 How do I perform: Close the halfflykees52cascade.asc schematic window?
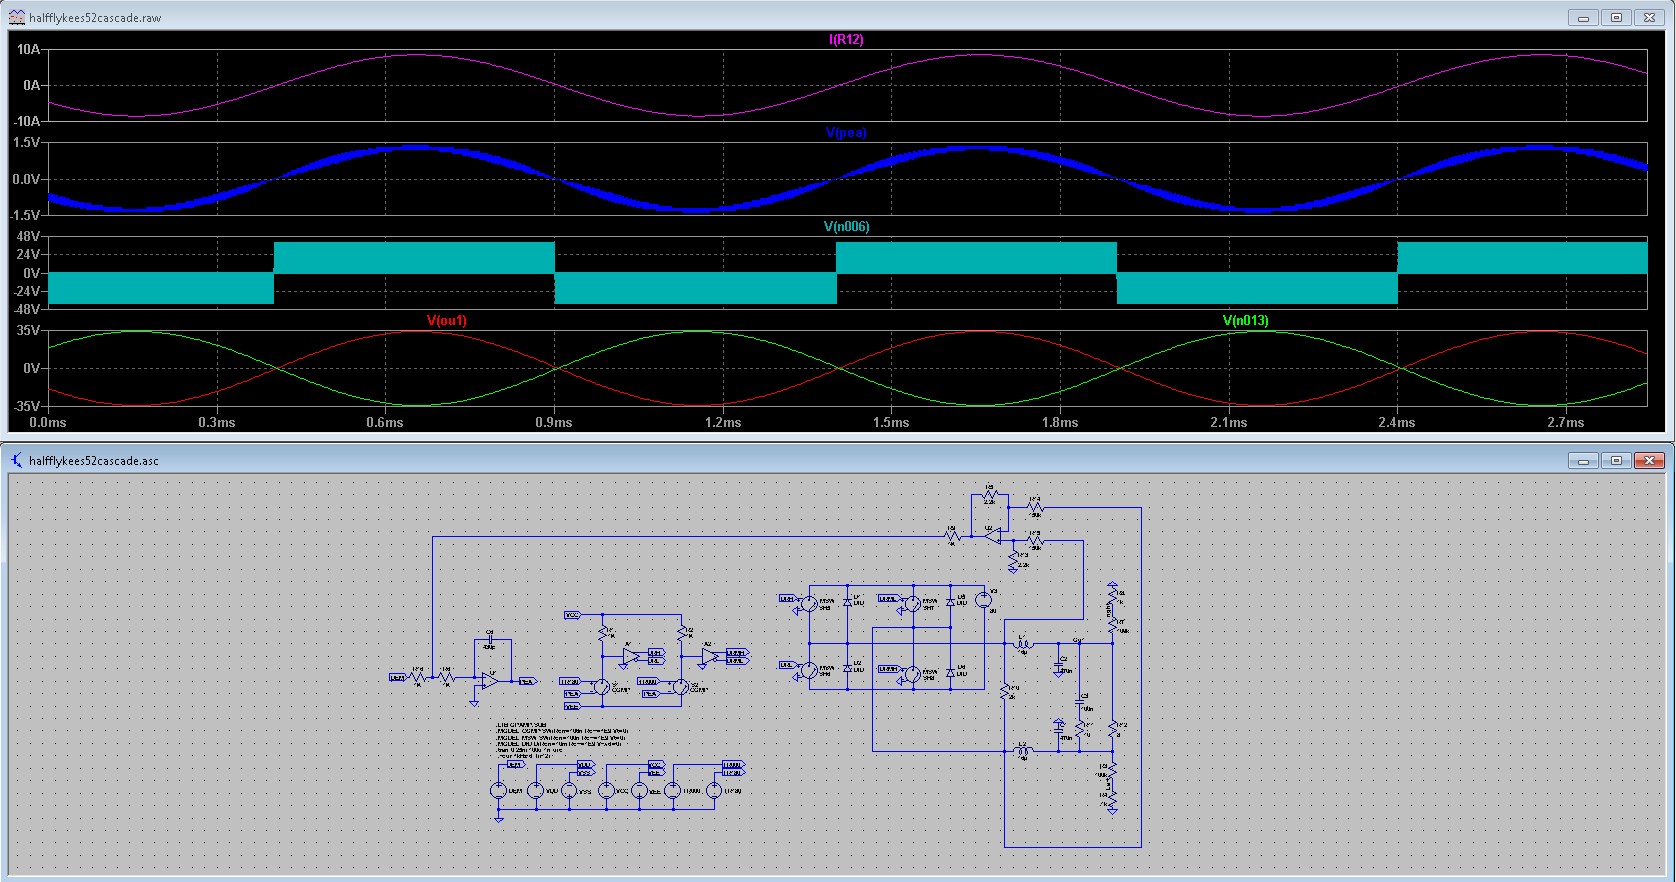coord(1649,460)
